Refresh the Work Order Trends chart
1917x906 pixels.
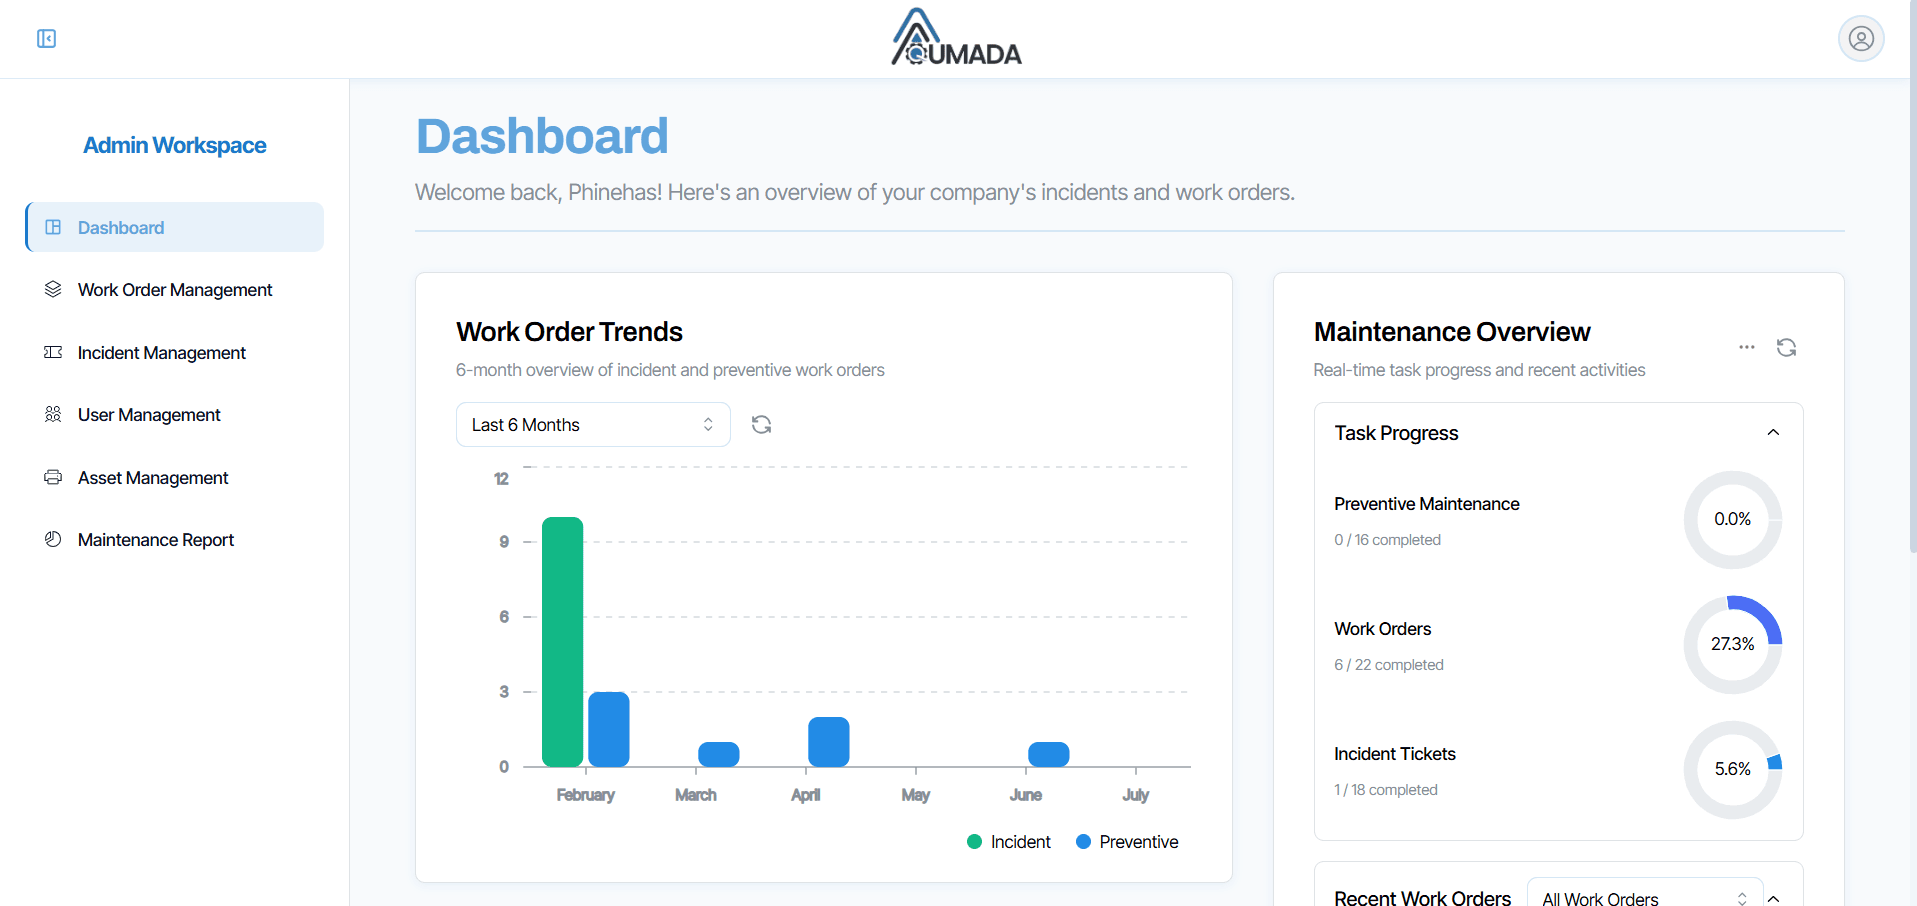tap(761, 424)
